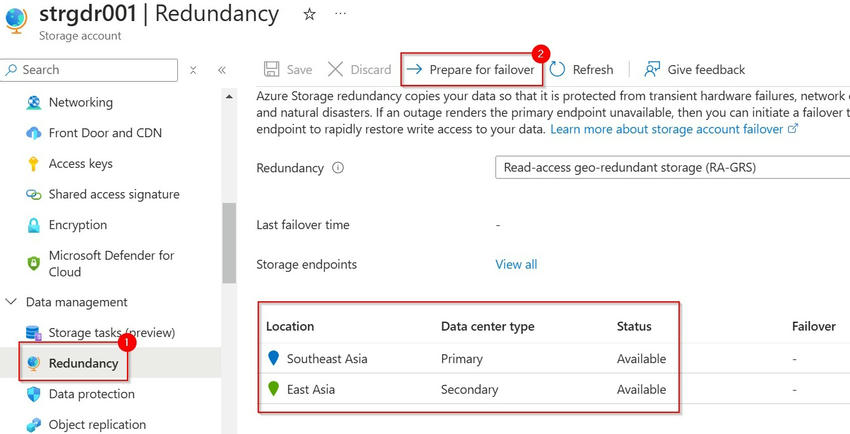This screenshot has height=434, width=850.
Task: Select Front Door and CDN menu item
Action: point(105,133)
